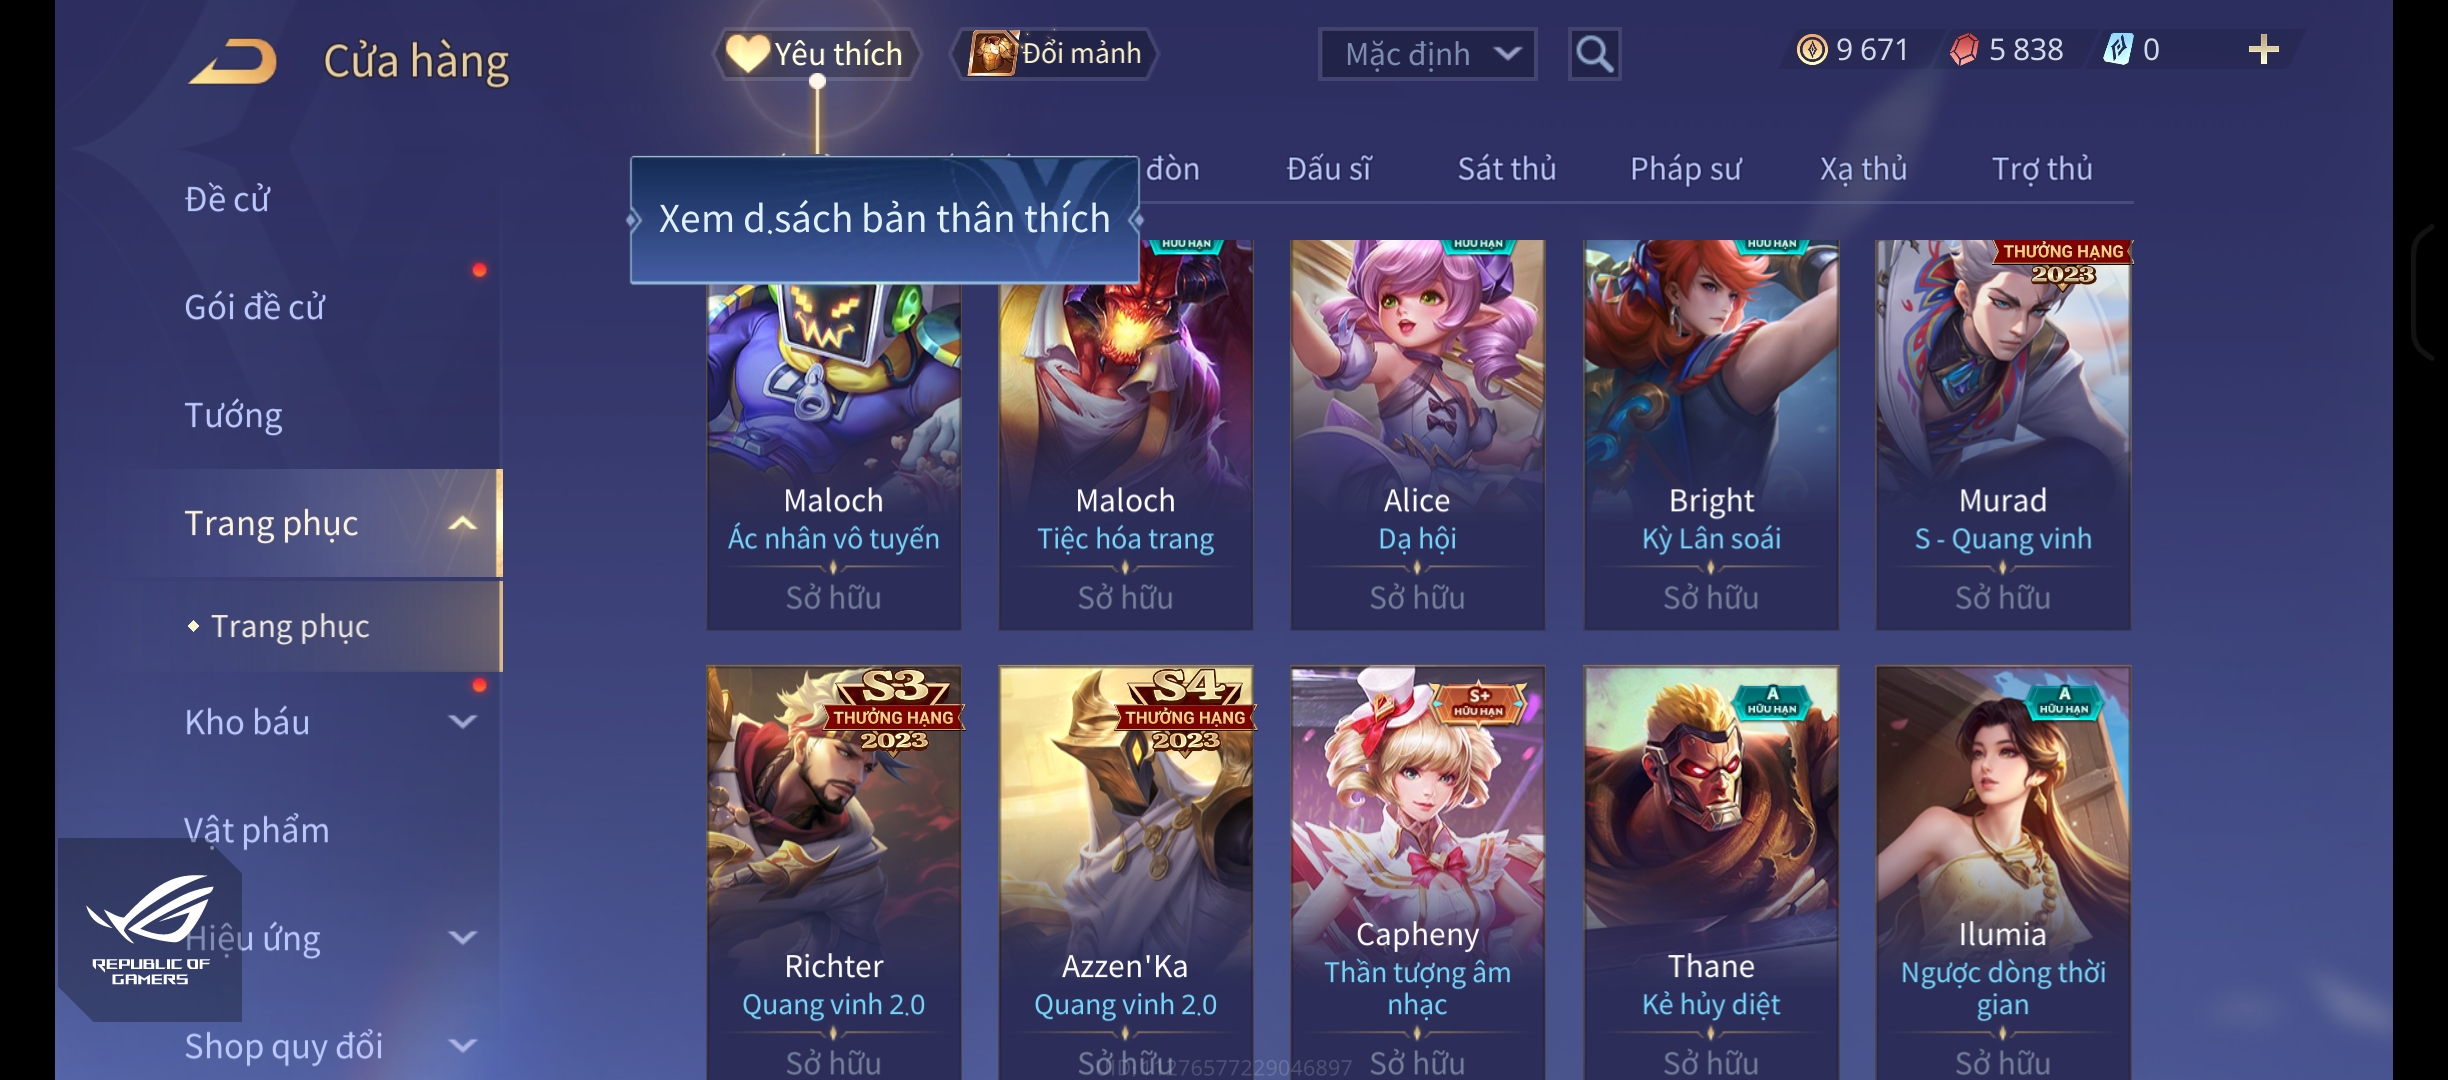2448x1080 pixels.
Task: Open search with the magnifier icon
Action: pyautogui.click(x=1594, y=54)
